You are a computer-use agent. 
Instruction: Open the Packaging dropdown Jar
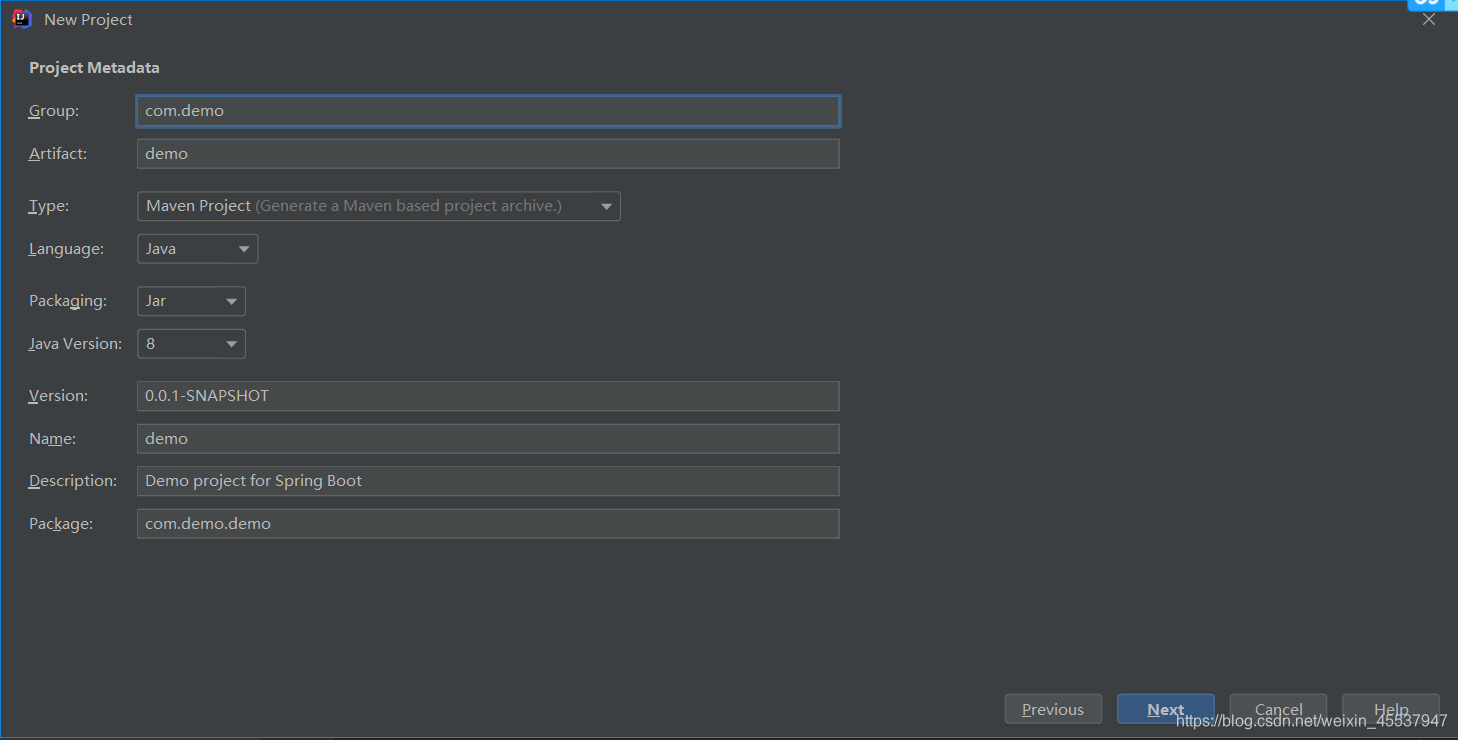click(x=191, y=301)
